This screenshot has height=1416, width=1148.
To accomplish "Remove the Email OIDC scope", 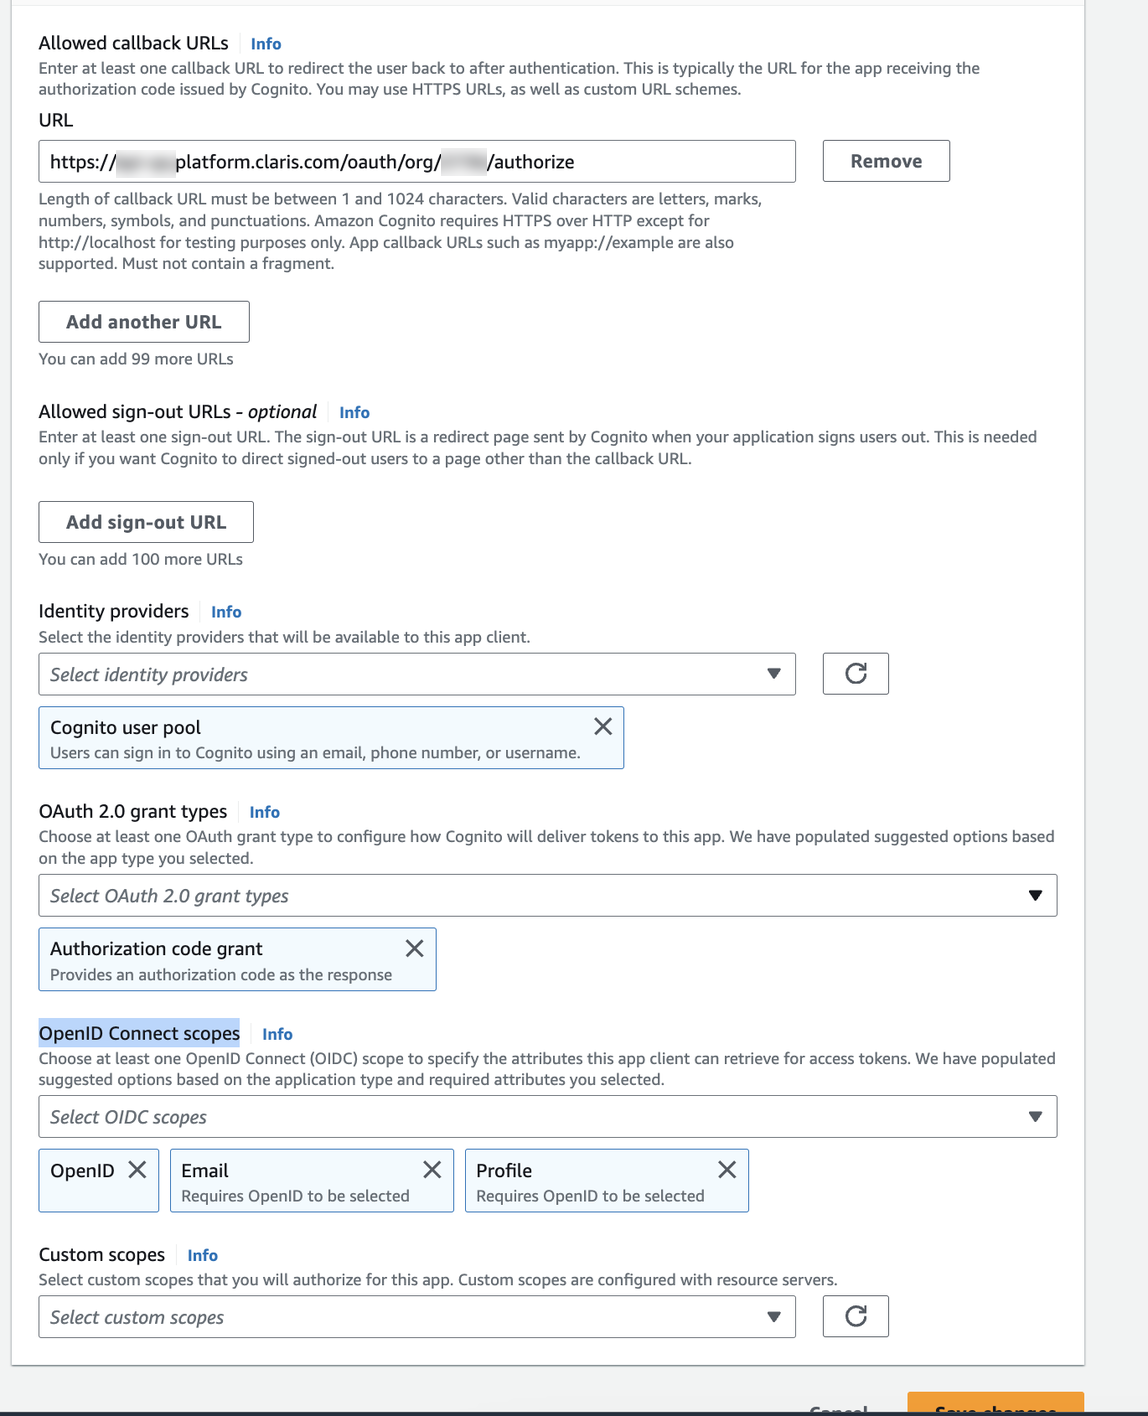I will tap(433, 1168).
